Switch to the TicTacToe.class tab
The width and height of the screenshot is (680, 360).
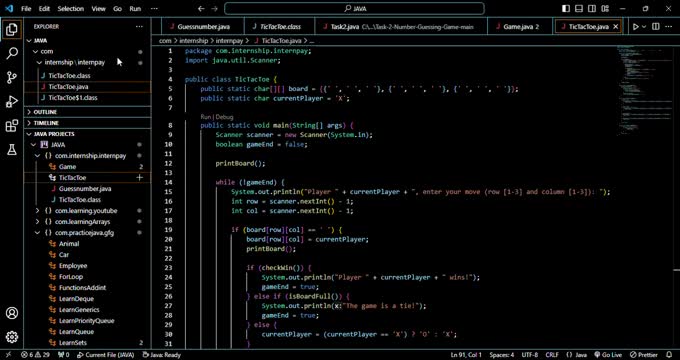[x=280, y=26]
